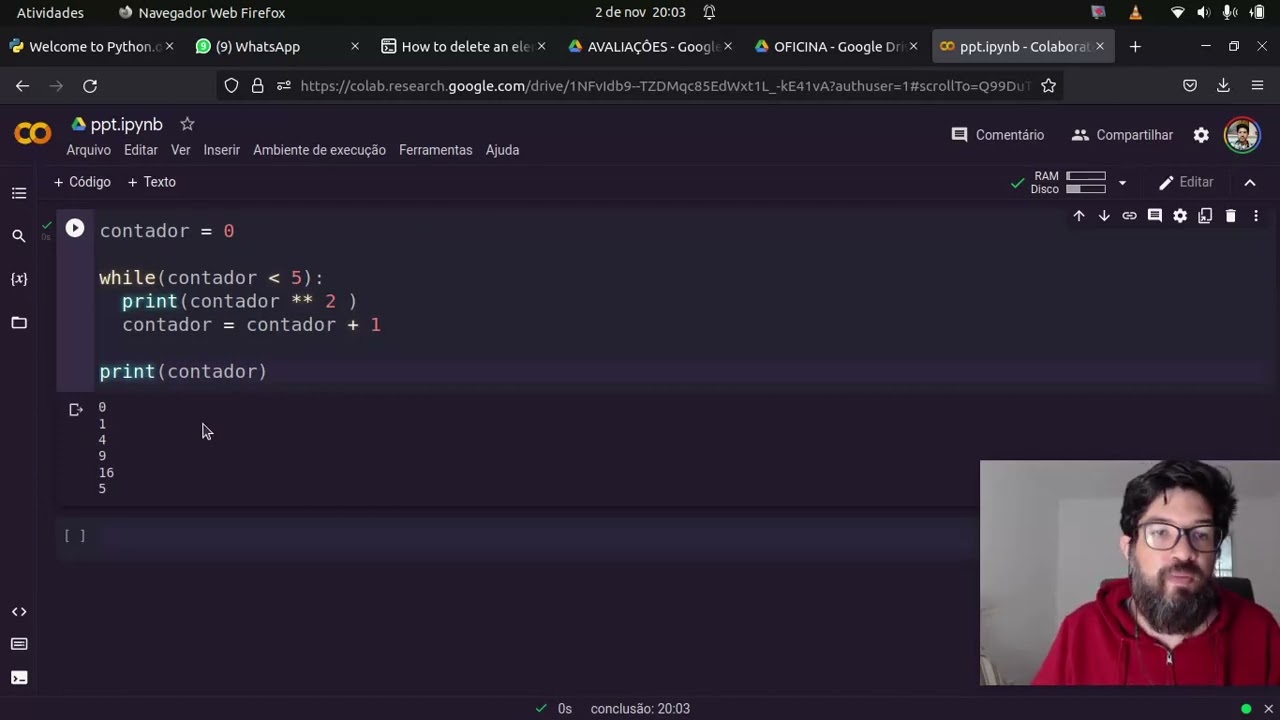Open the terminal icon in left sidebar
This screenshot has width=1280, height=720.
(x=19, y=678)
